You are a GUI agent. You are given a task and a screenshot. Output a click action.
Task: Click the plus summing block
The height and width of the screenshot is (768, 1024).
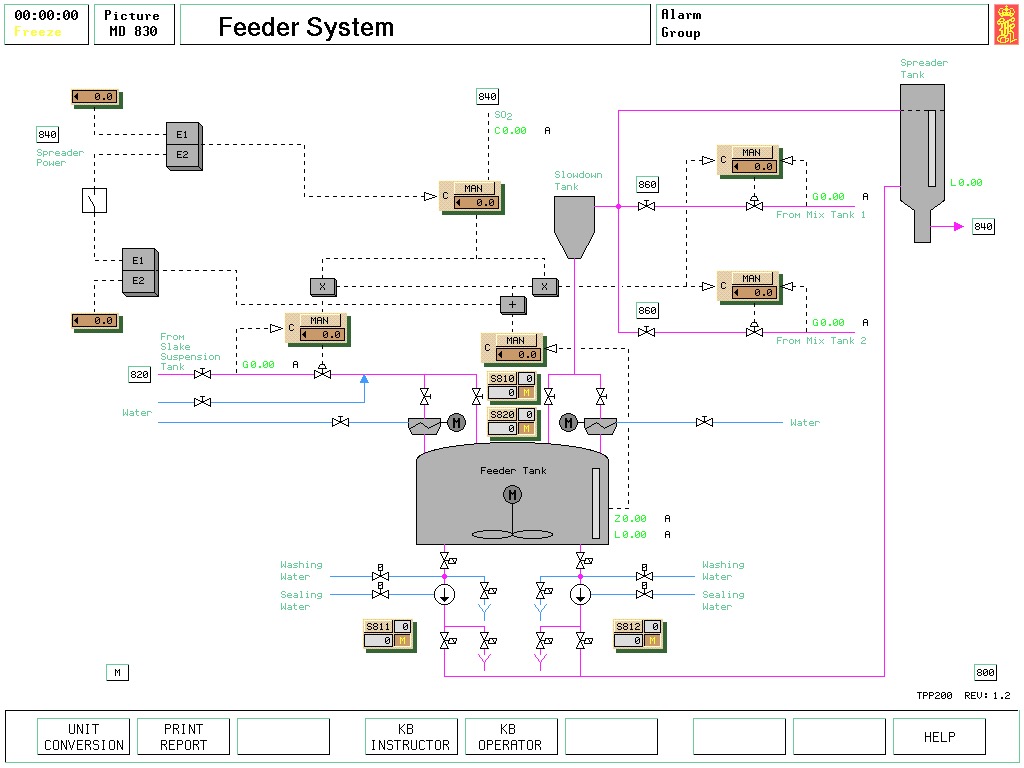point(513,304)
